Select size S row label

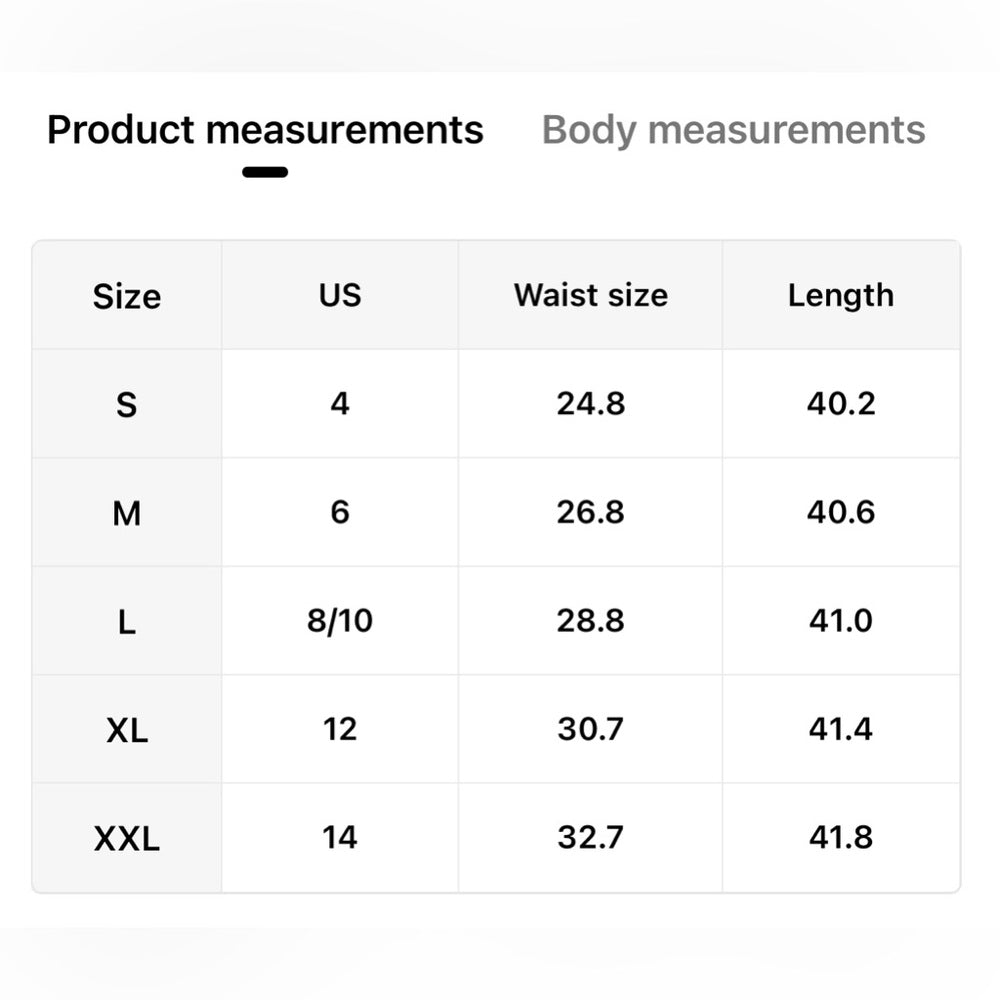coord(127,404)
